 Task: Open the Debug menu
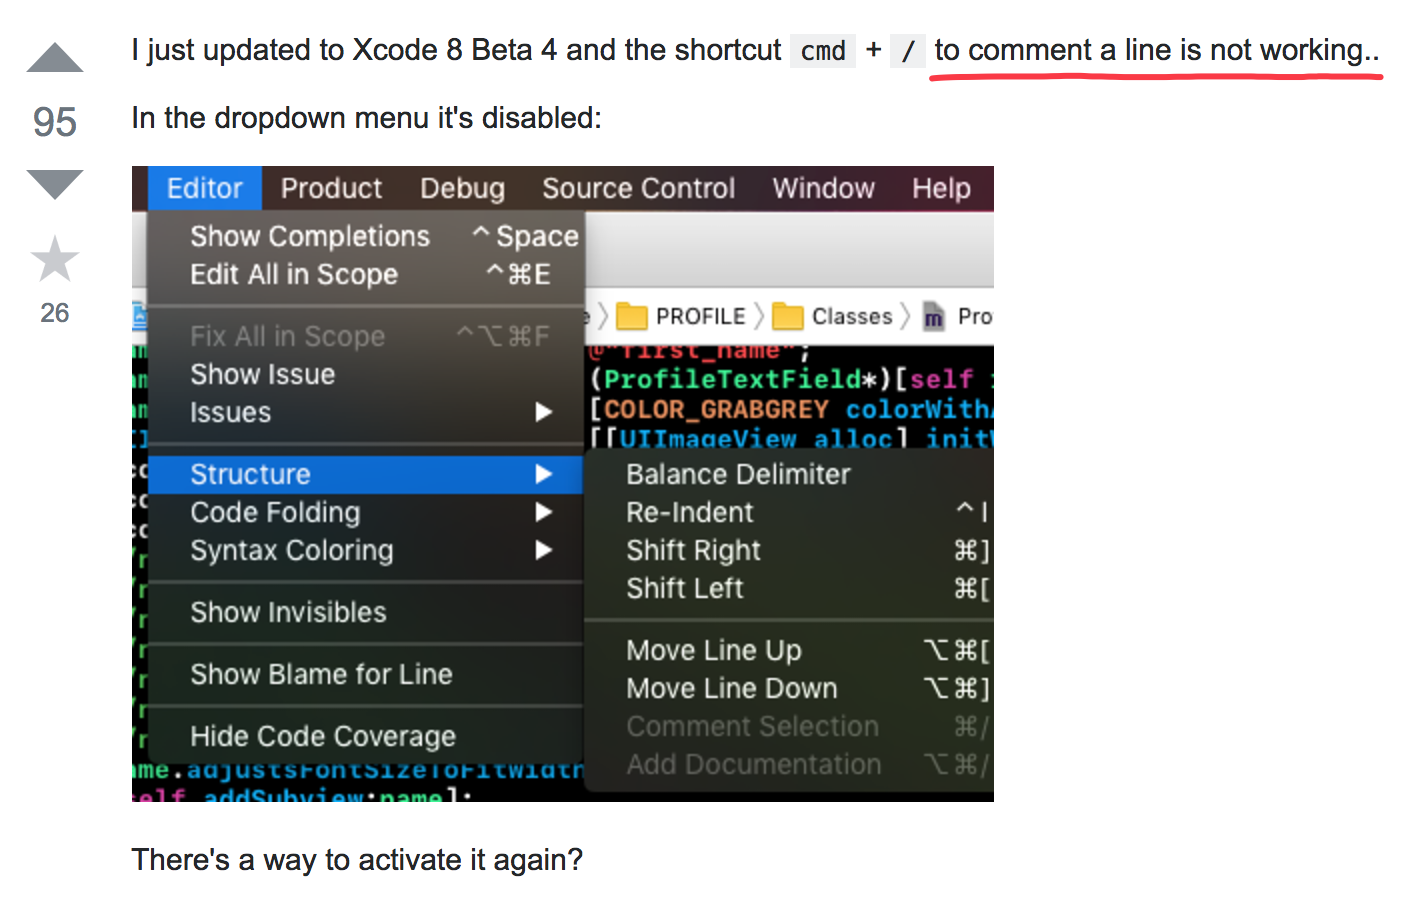pyautogui.click(x=462, y=188)
